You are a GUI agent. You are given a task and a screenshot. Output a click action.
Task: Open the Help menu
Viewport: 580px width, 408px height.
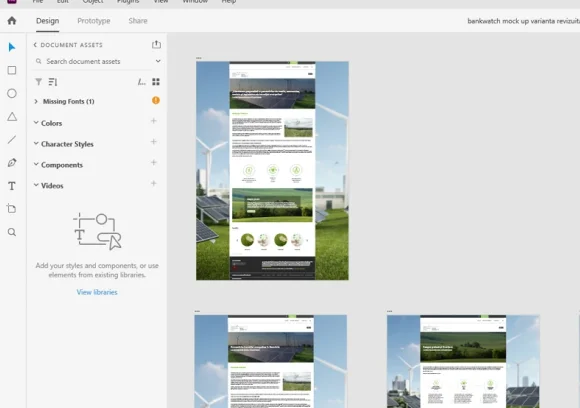(229, 2)
